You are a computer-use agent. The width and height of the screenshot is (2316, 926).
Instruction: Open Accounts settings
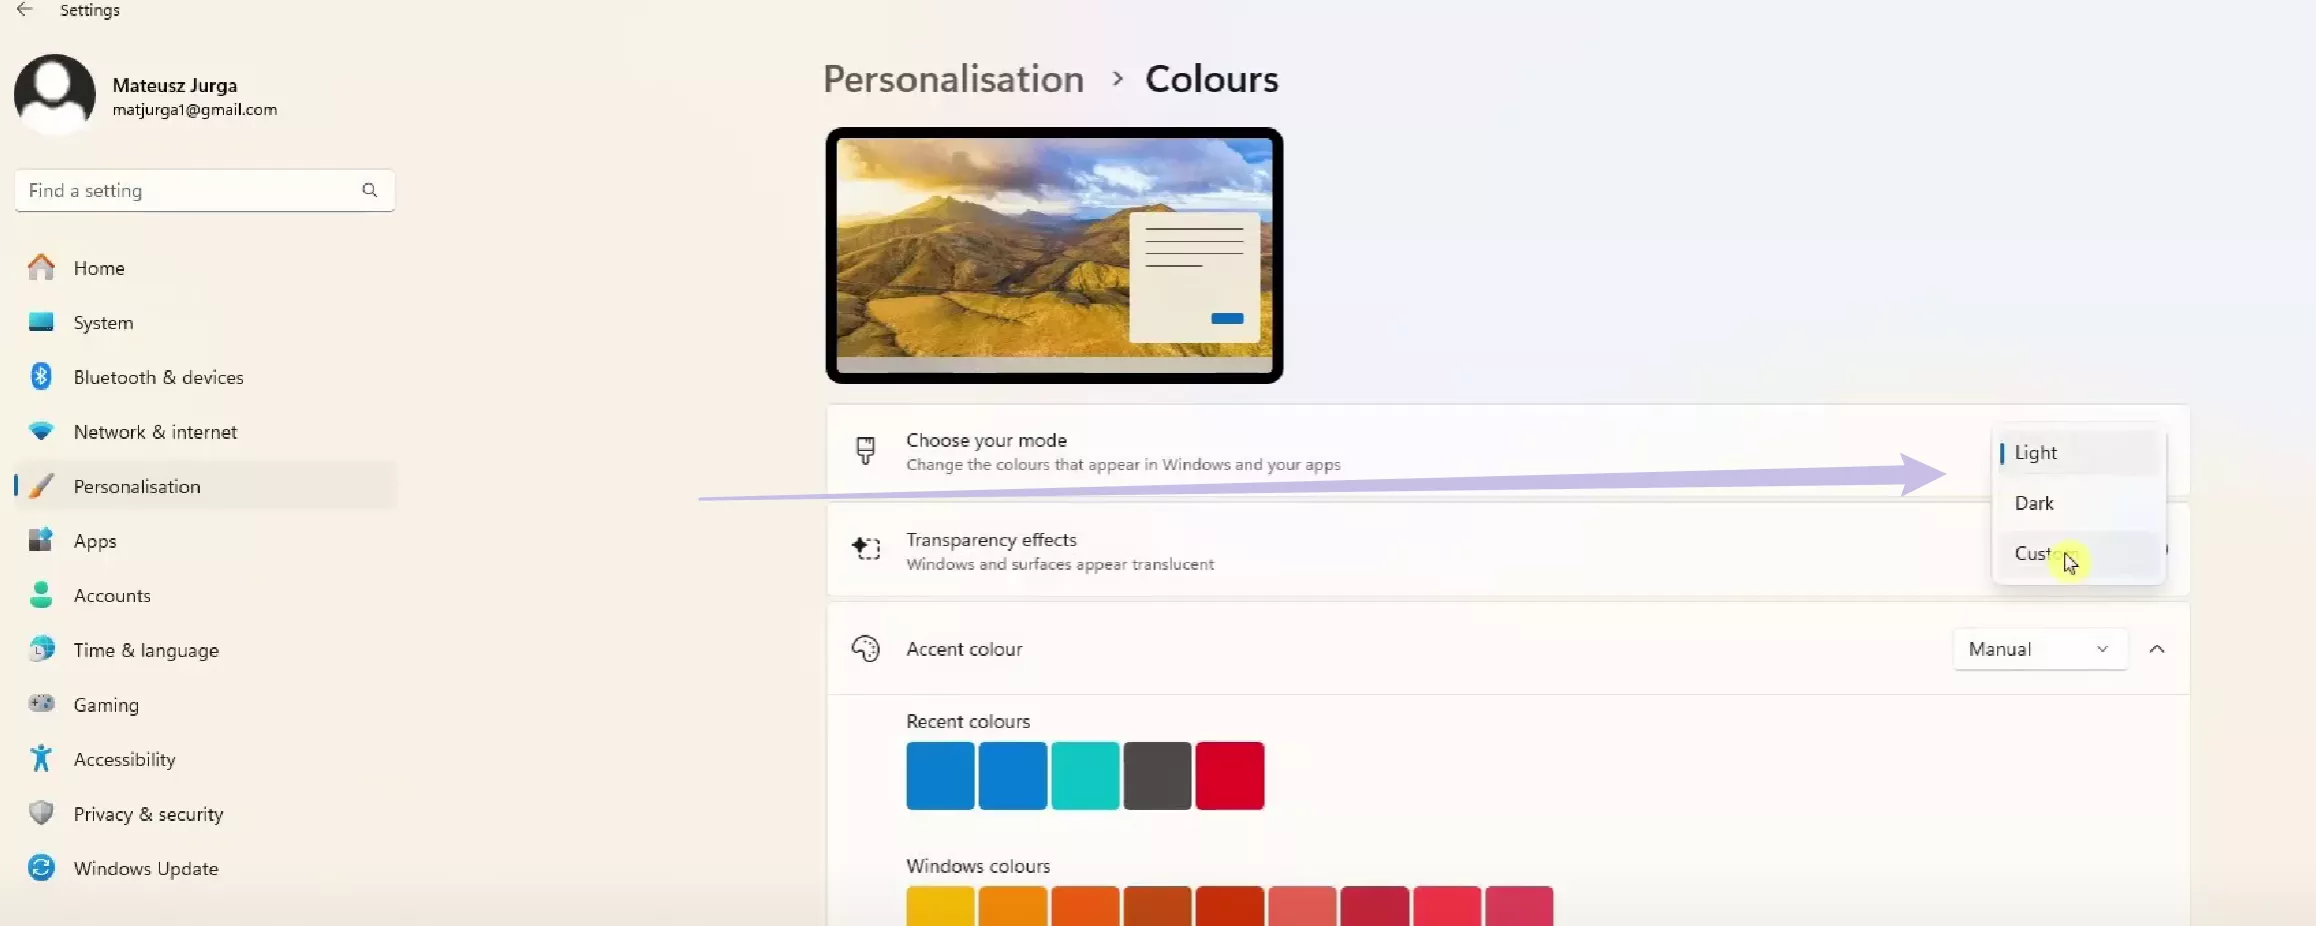[x=205, y=595]
